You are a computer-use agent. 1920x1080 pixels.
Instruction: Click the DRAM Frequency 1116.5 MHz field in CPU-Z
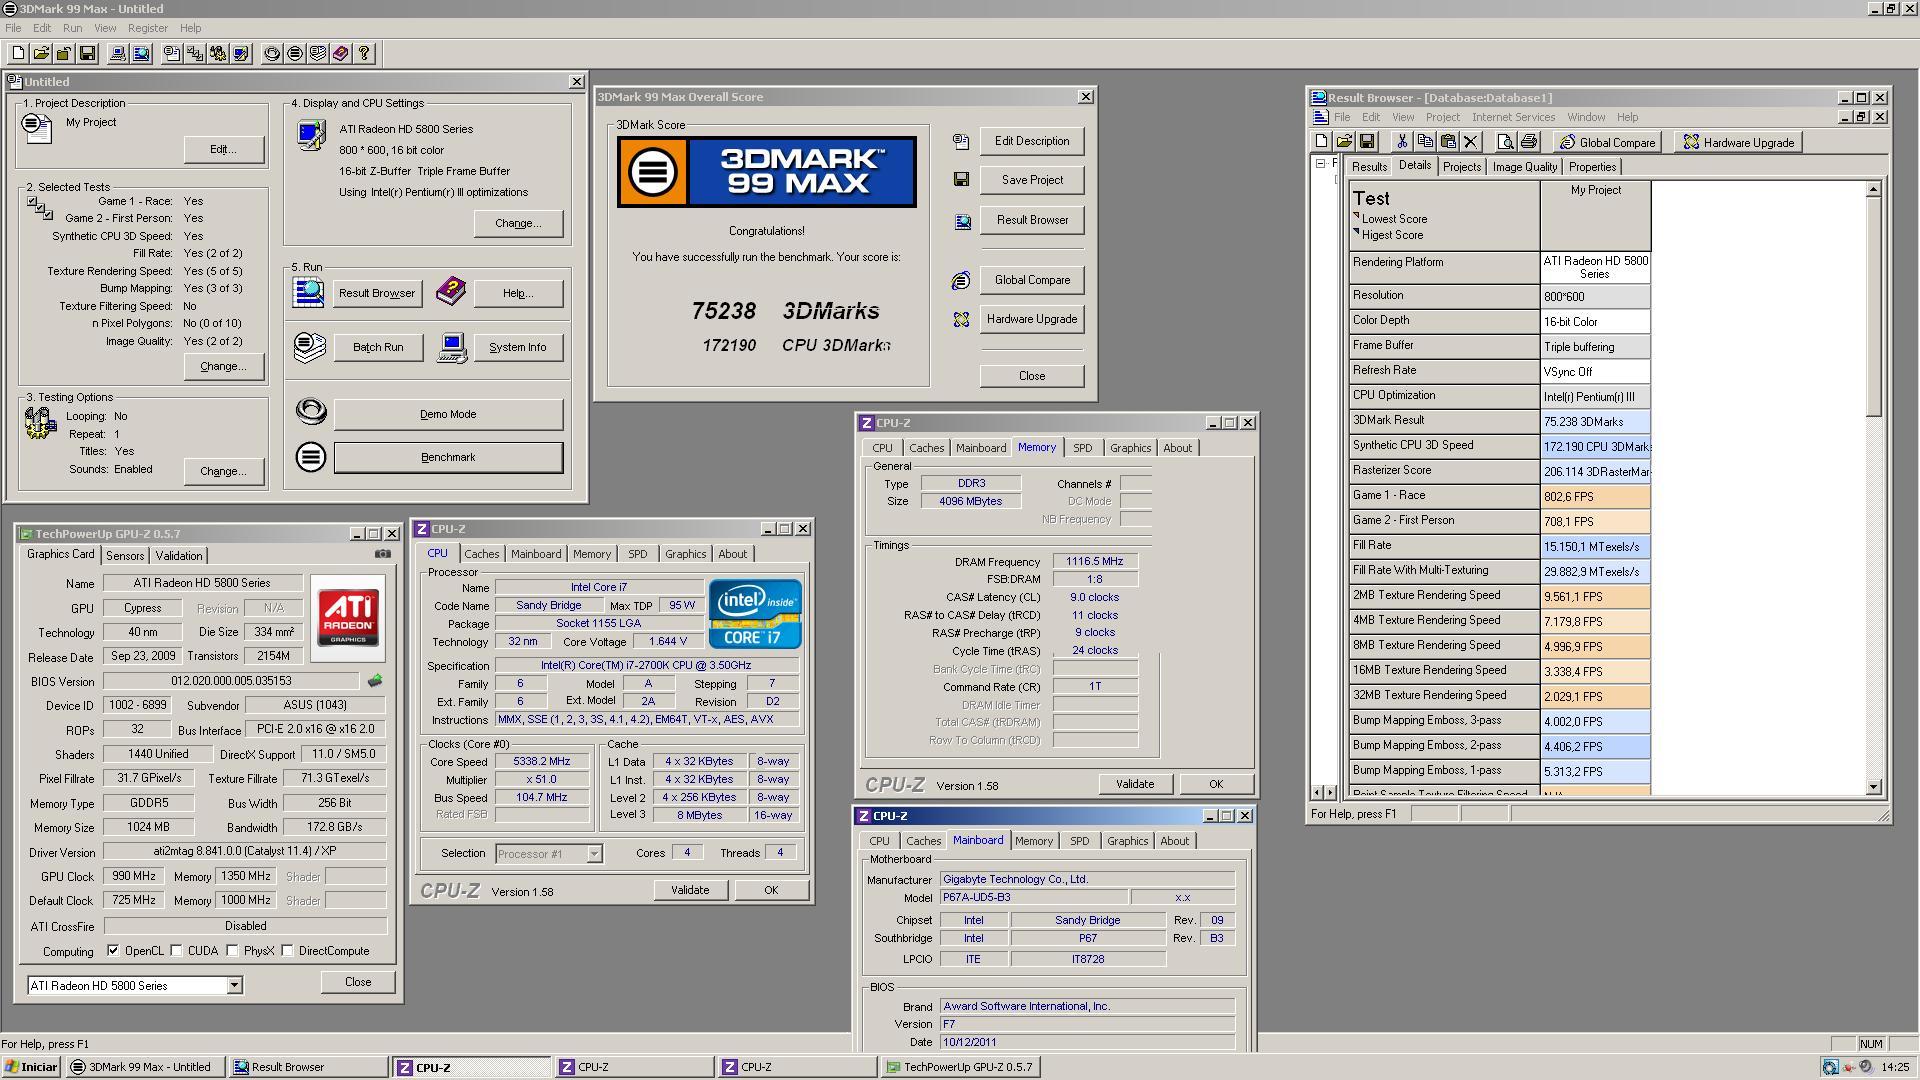point(1094,562)
